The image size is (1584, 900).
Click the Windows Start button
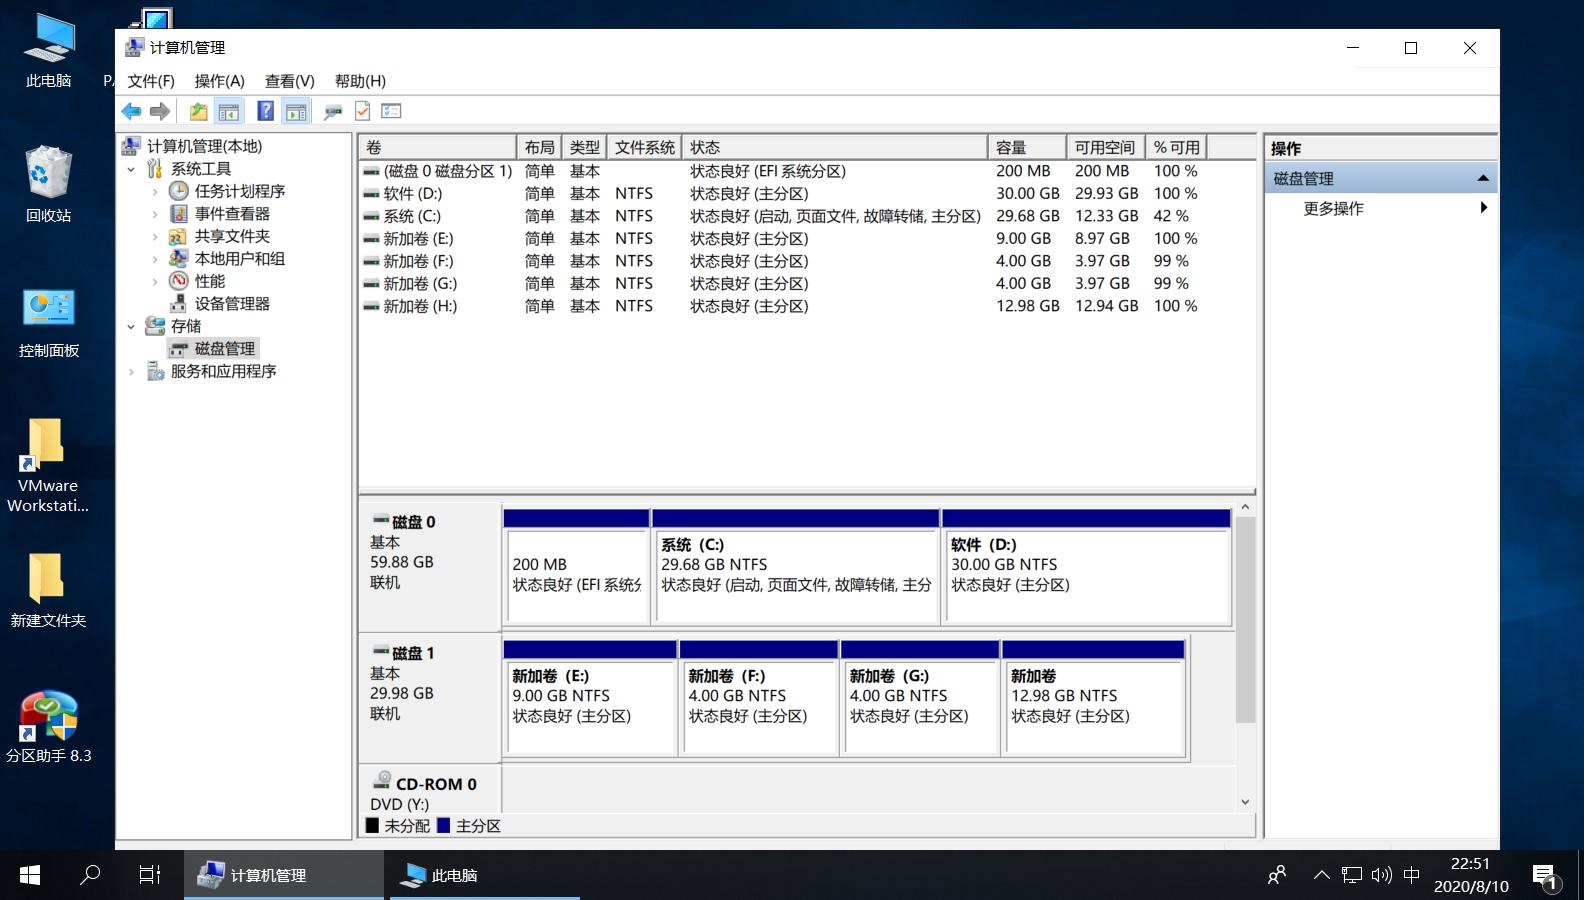pyautogui.click(x=30, y=875)
